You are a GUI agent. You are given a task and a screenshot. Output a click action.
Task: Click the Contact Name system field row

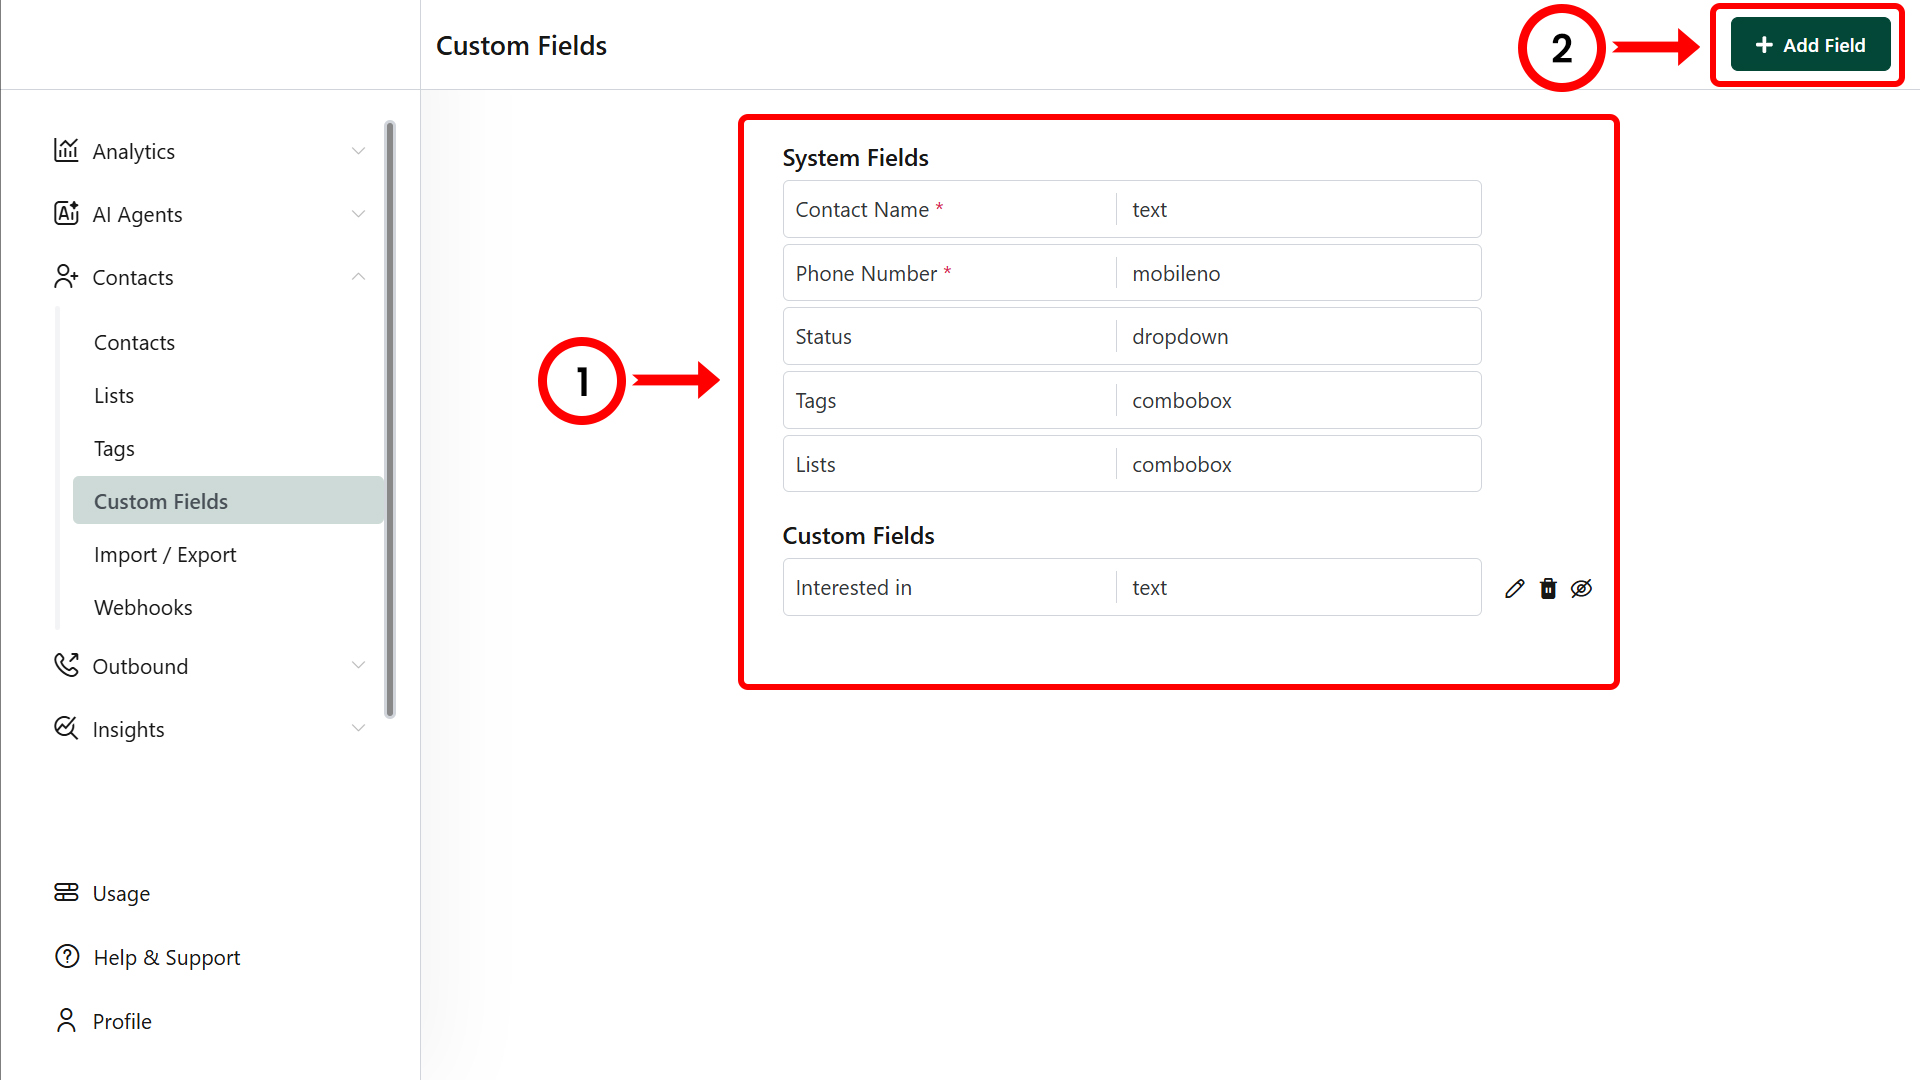pyautogui.click(x=1132, y=209)
